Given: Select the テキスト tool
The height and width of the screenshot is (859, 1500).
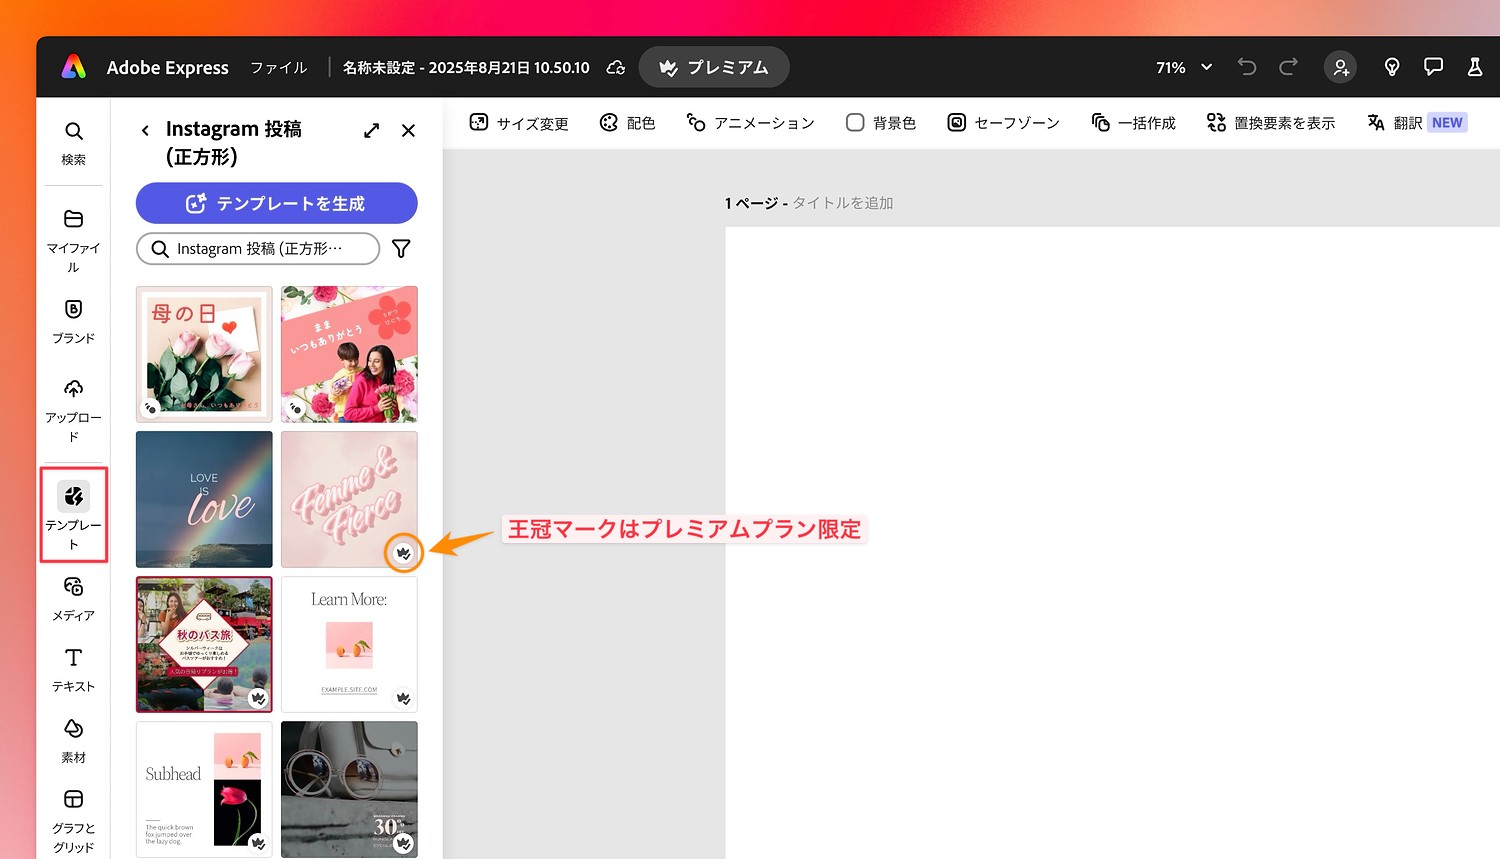Looking at the screenshot, I should [73, 668].
